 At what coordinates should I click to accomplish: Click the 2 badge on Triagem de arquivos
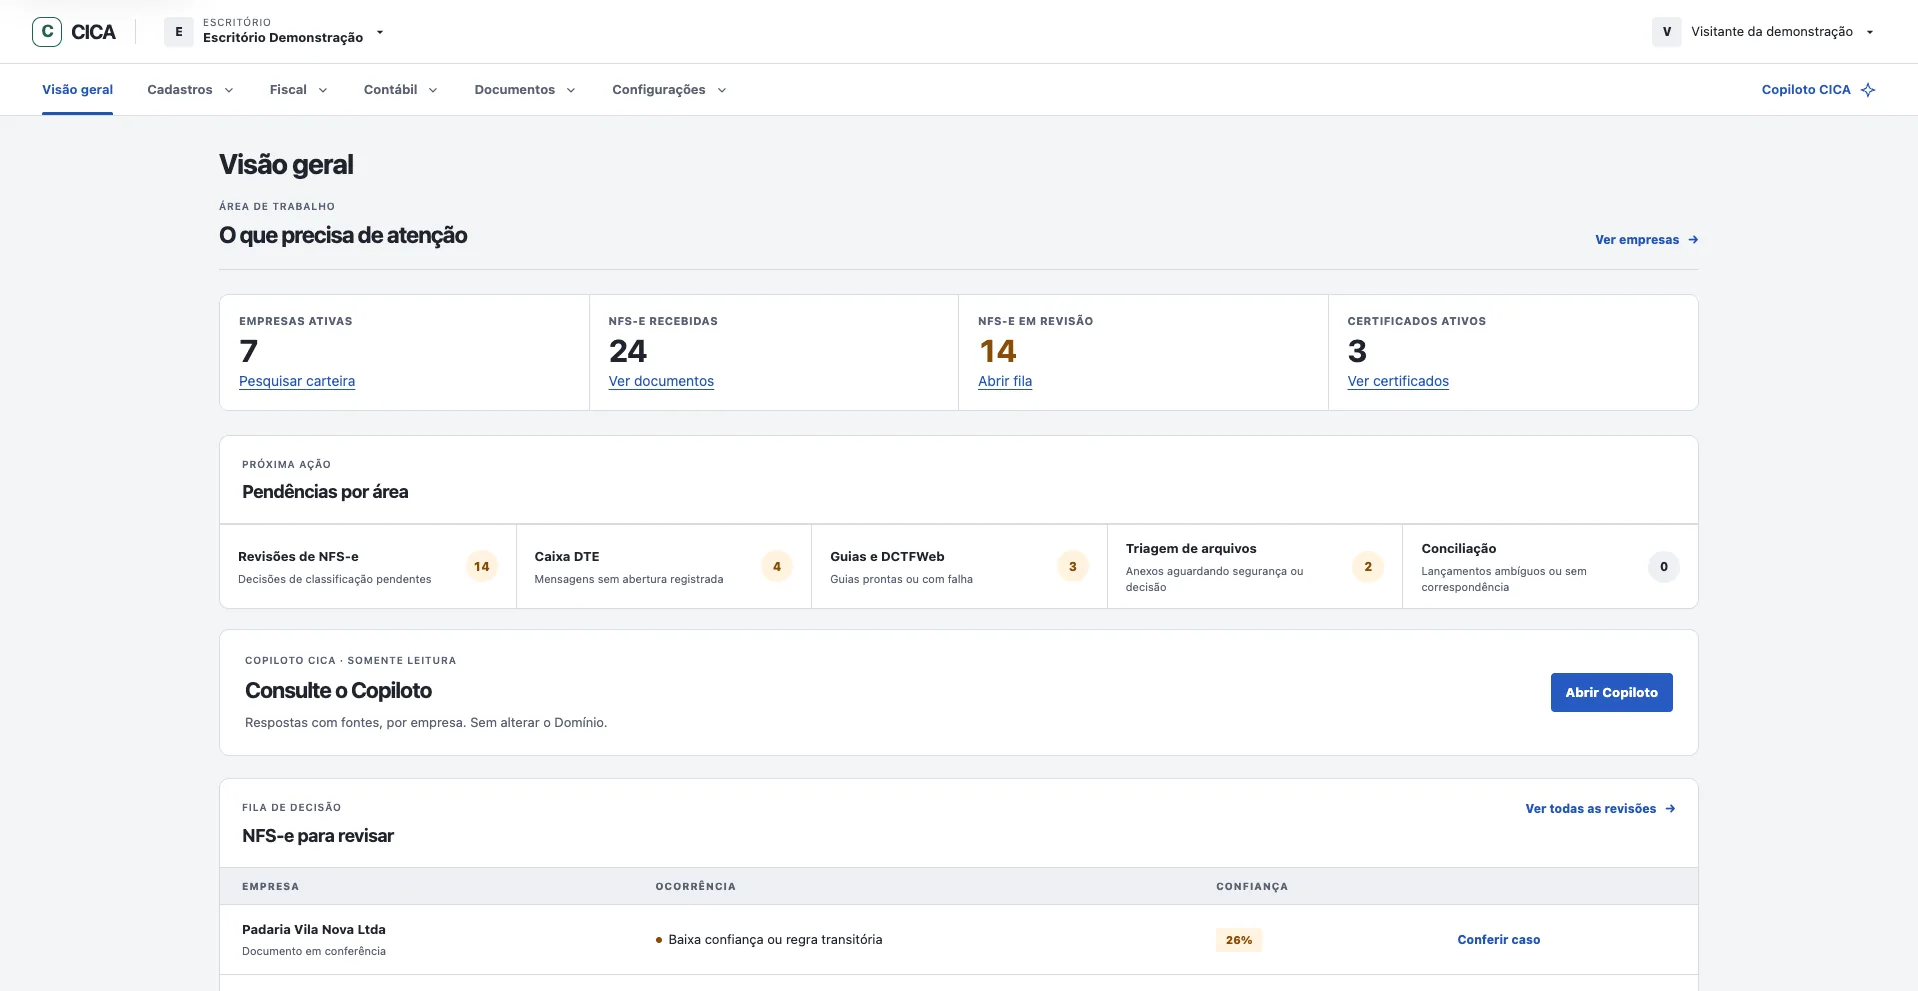tap(1368, 567)
